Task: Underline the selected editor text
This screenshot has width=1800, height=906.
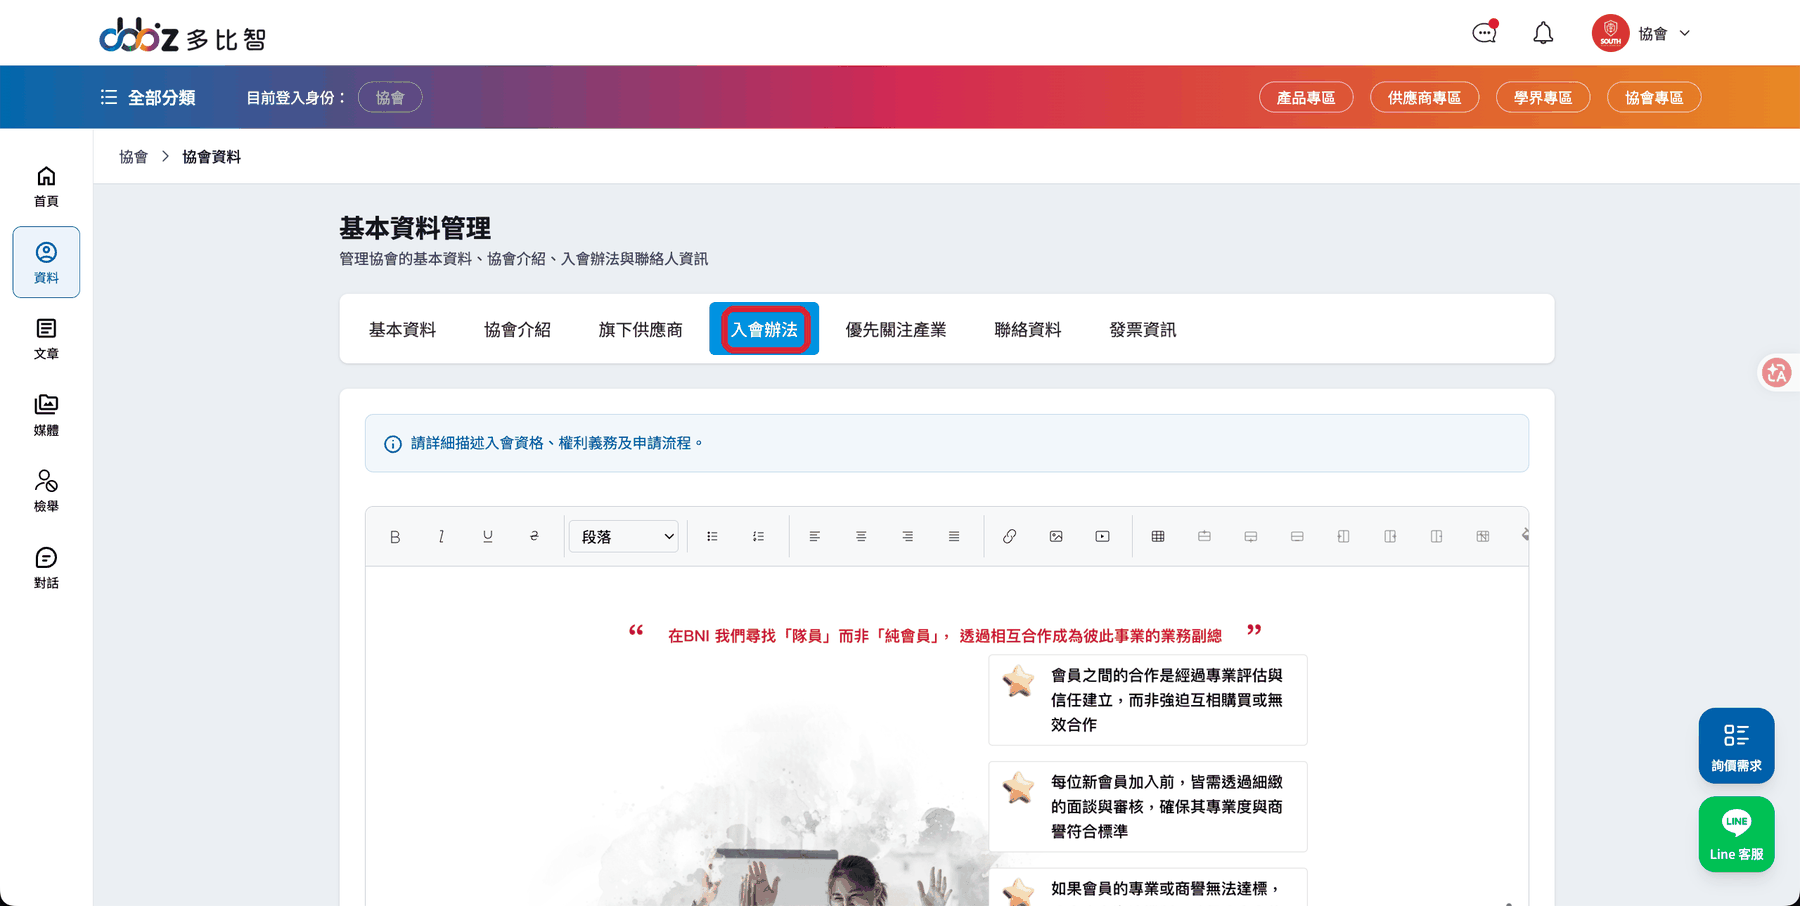Action: (488, 537)
